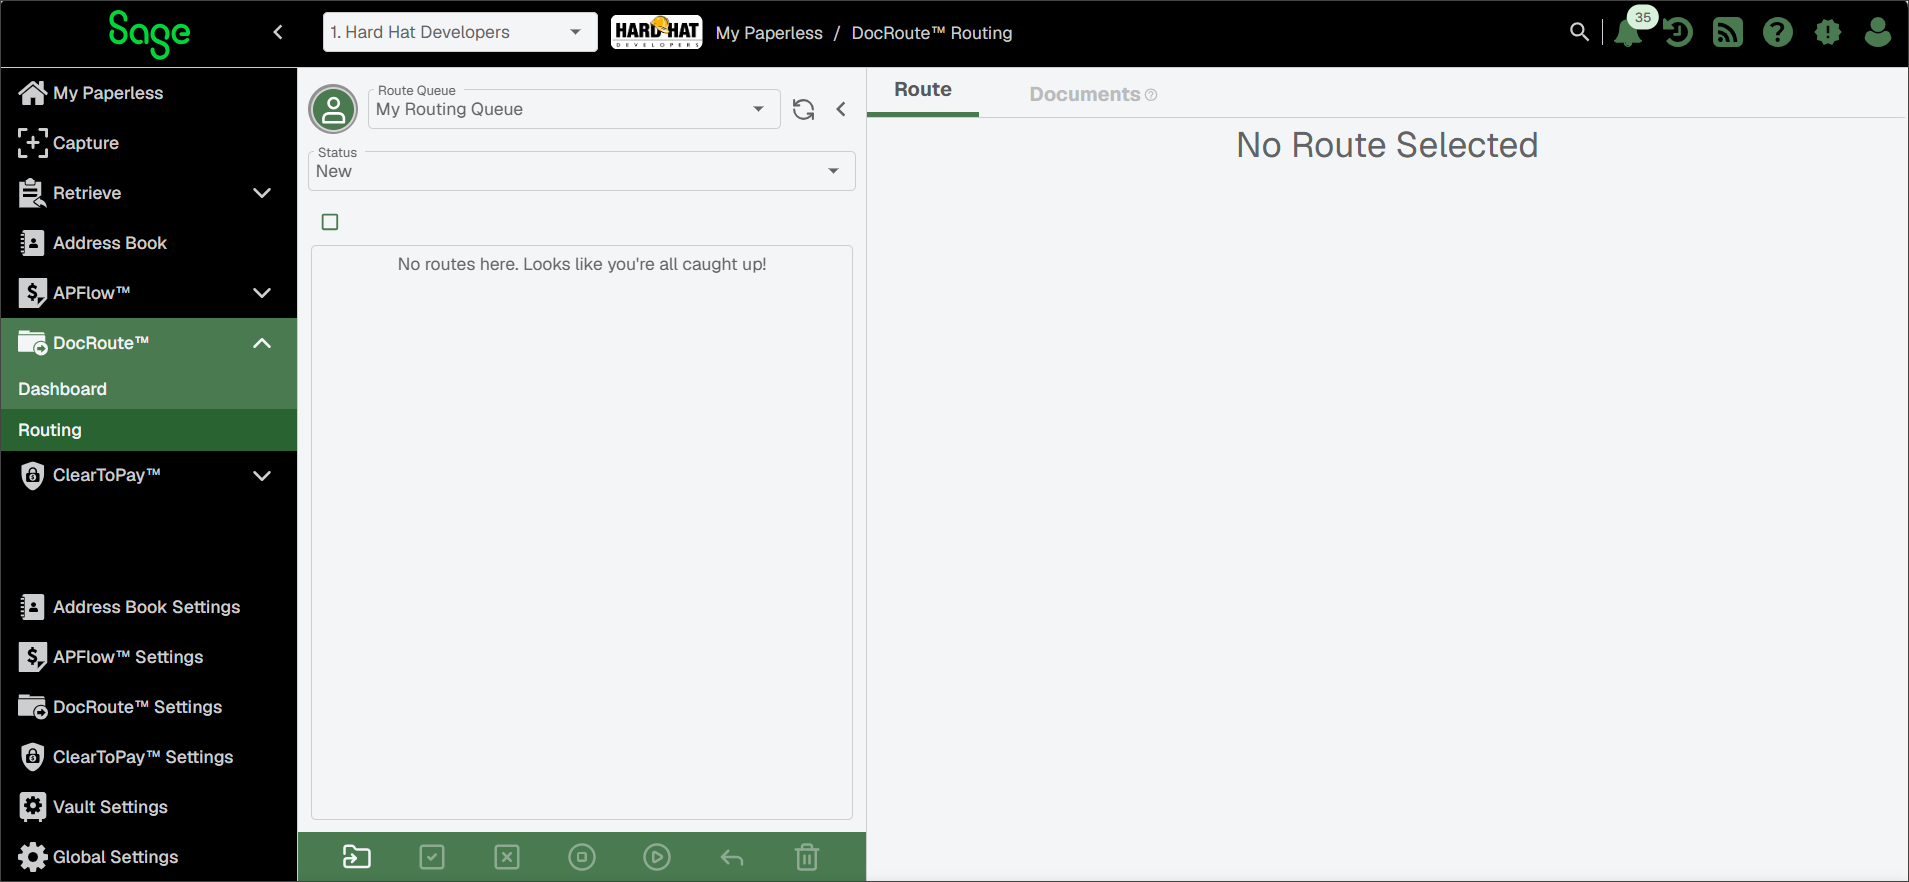The image size is (1909, 882).
Task: Open APFlow Settings
Action: pos(149,657)
